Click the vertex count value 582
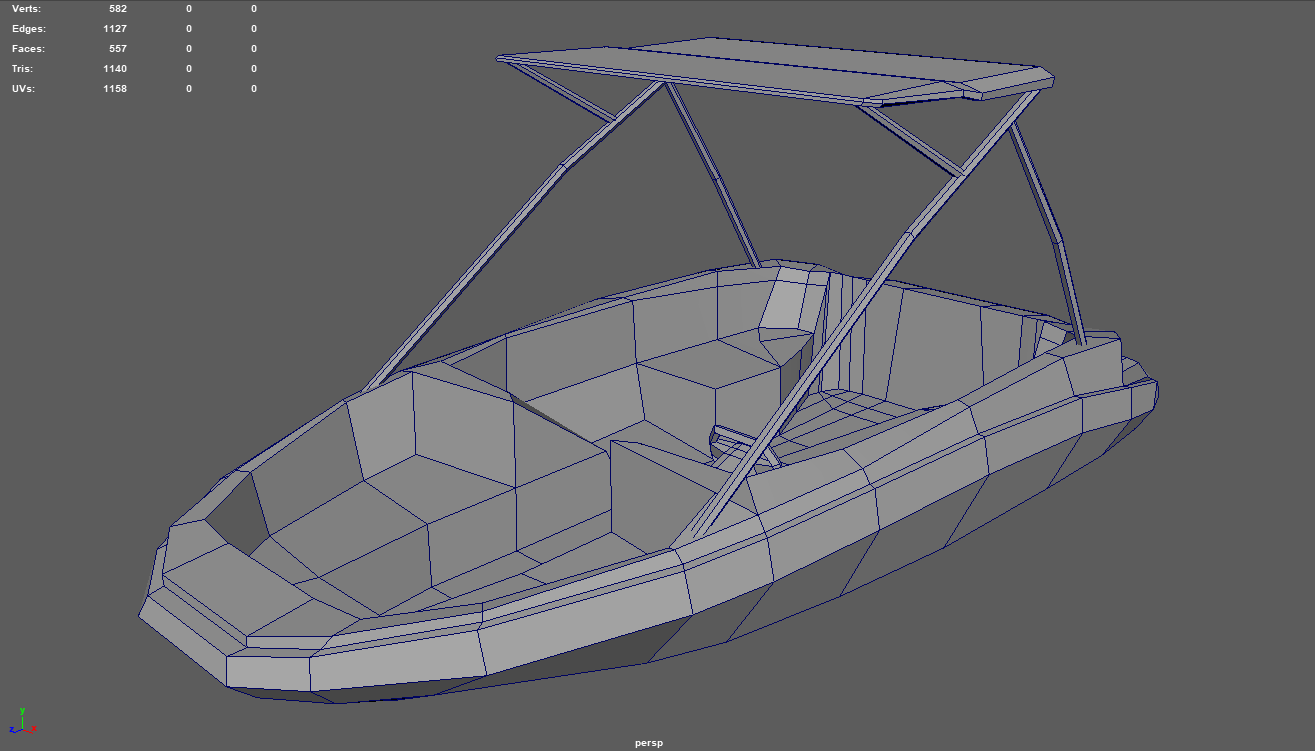Screen dimensions: 1315x751 coord(118,9)
